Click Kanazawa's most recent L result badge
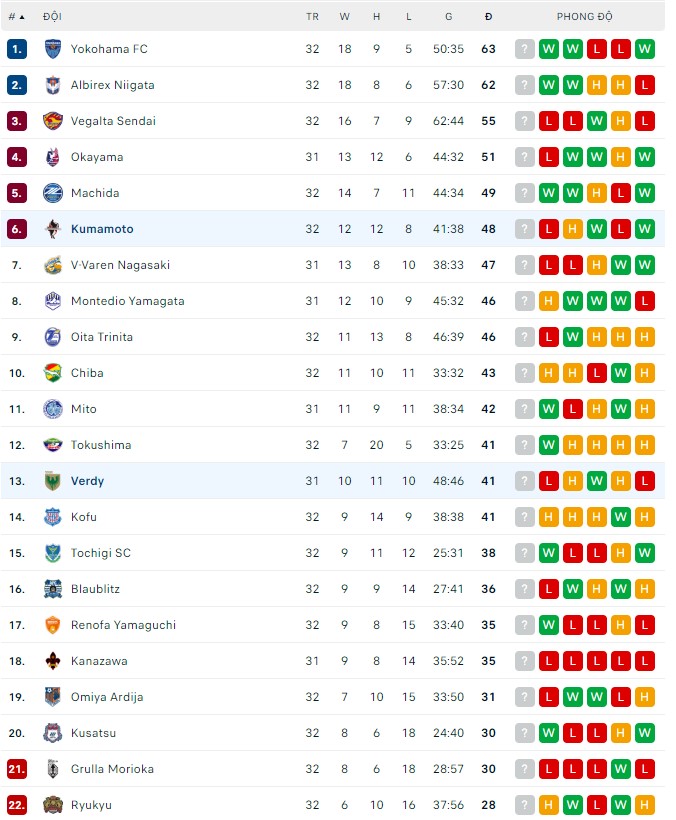 [548, 661]
